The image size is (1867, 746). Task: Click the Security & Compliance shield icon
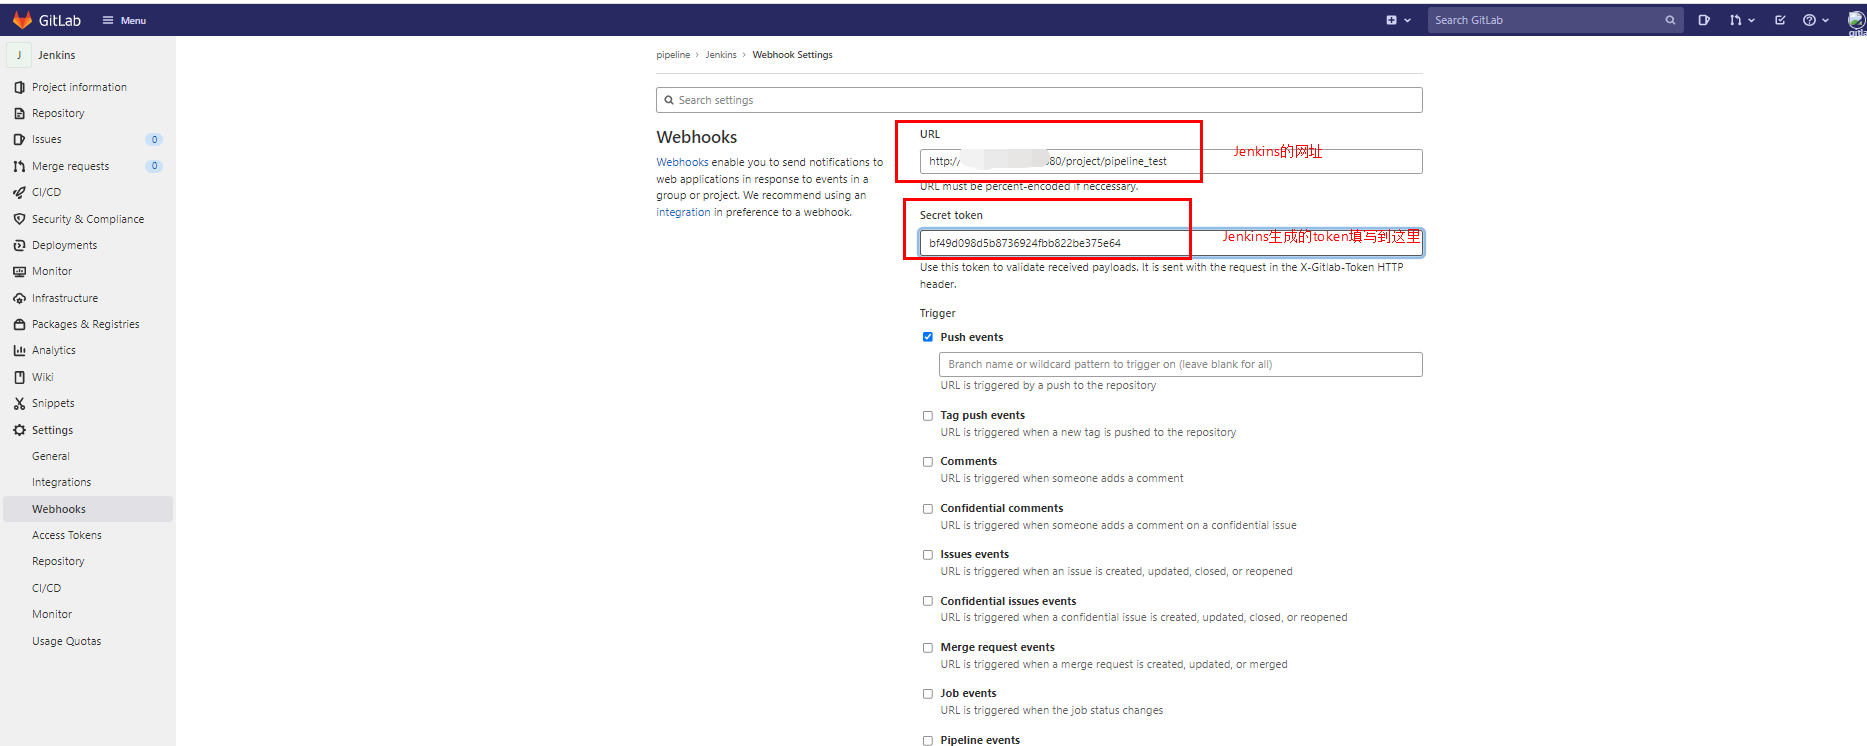click(x=19, y=219)
